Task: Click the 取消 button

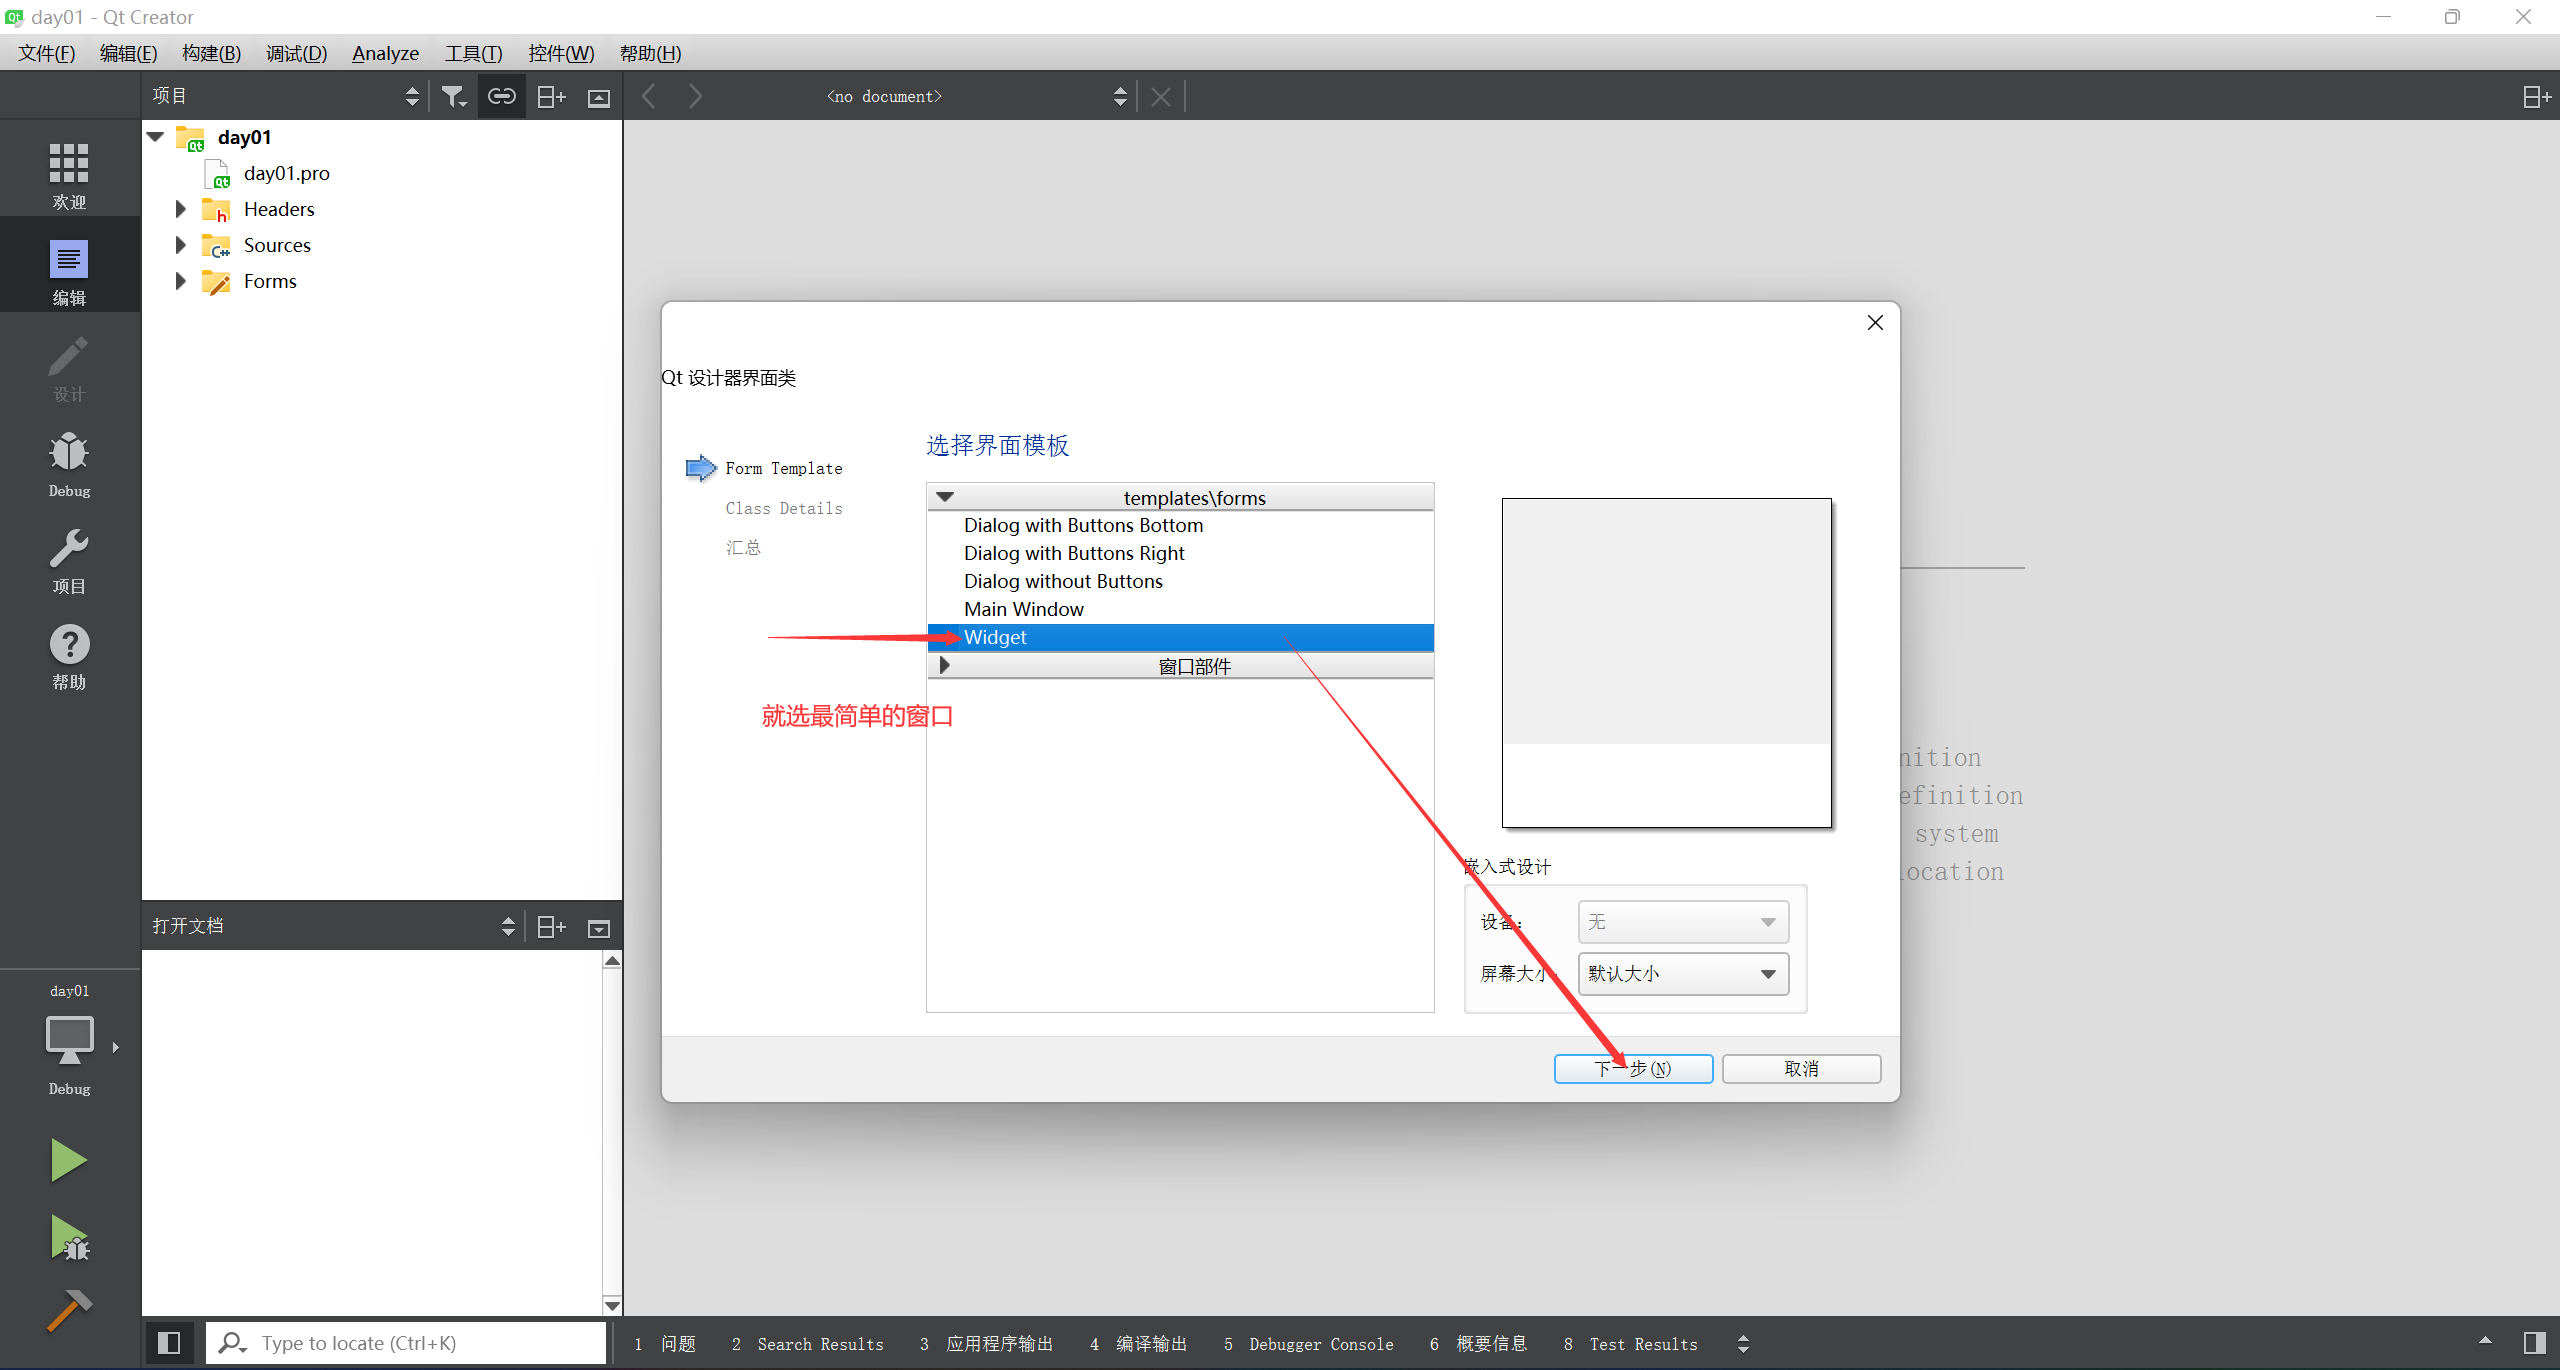Action: pos(1801,1069)
